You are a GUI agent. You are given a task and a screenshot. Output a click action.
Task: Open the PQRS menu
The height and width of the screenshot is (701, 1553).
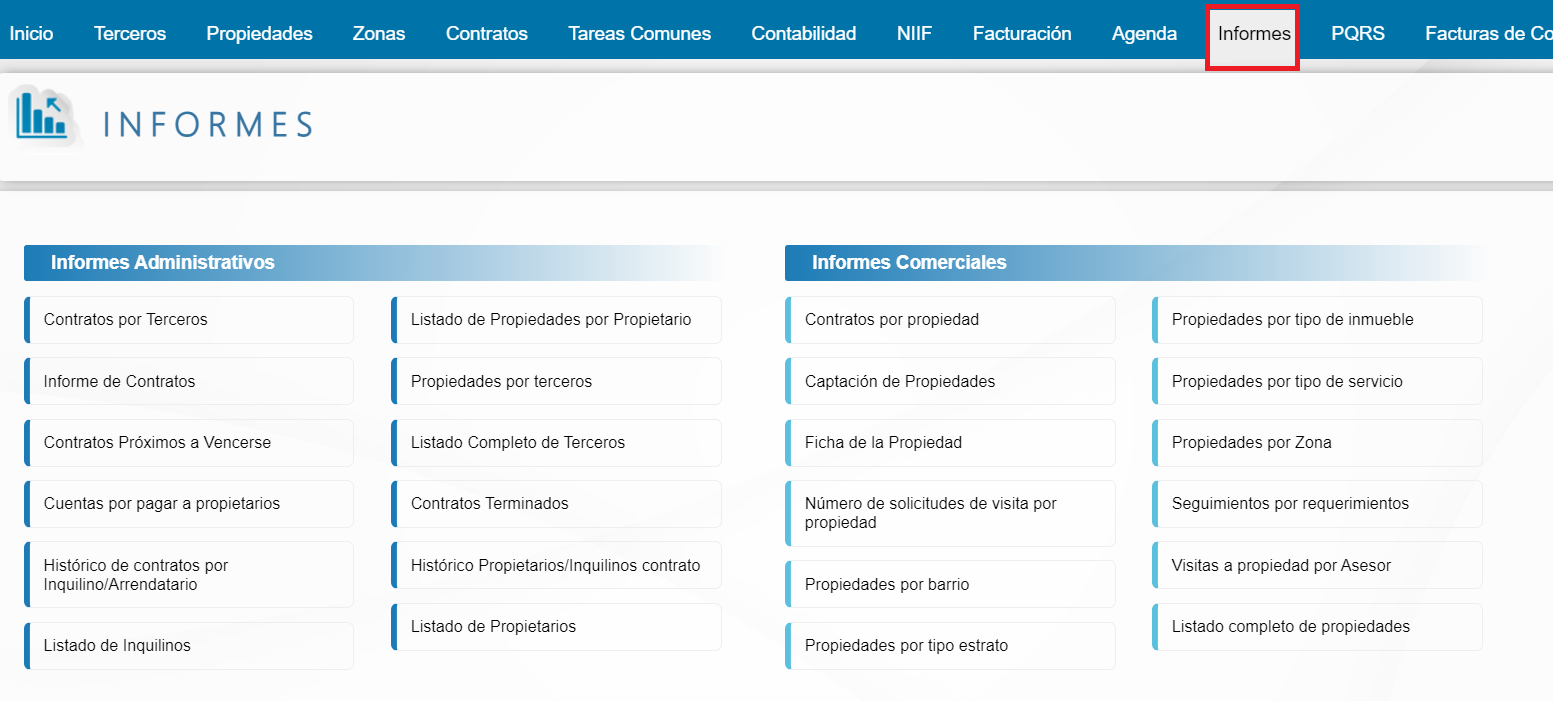(1358, 34)
